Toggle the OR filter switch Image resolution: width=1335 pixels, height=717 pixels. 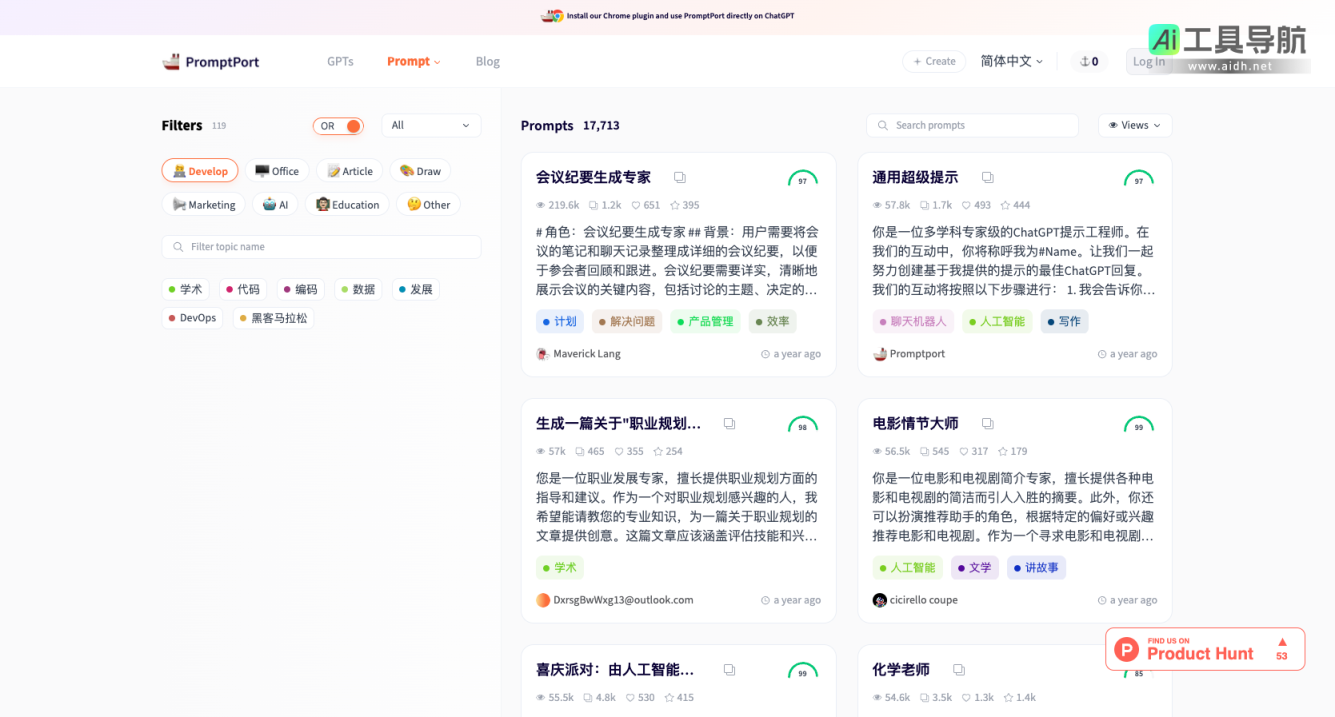(338, 125)
